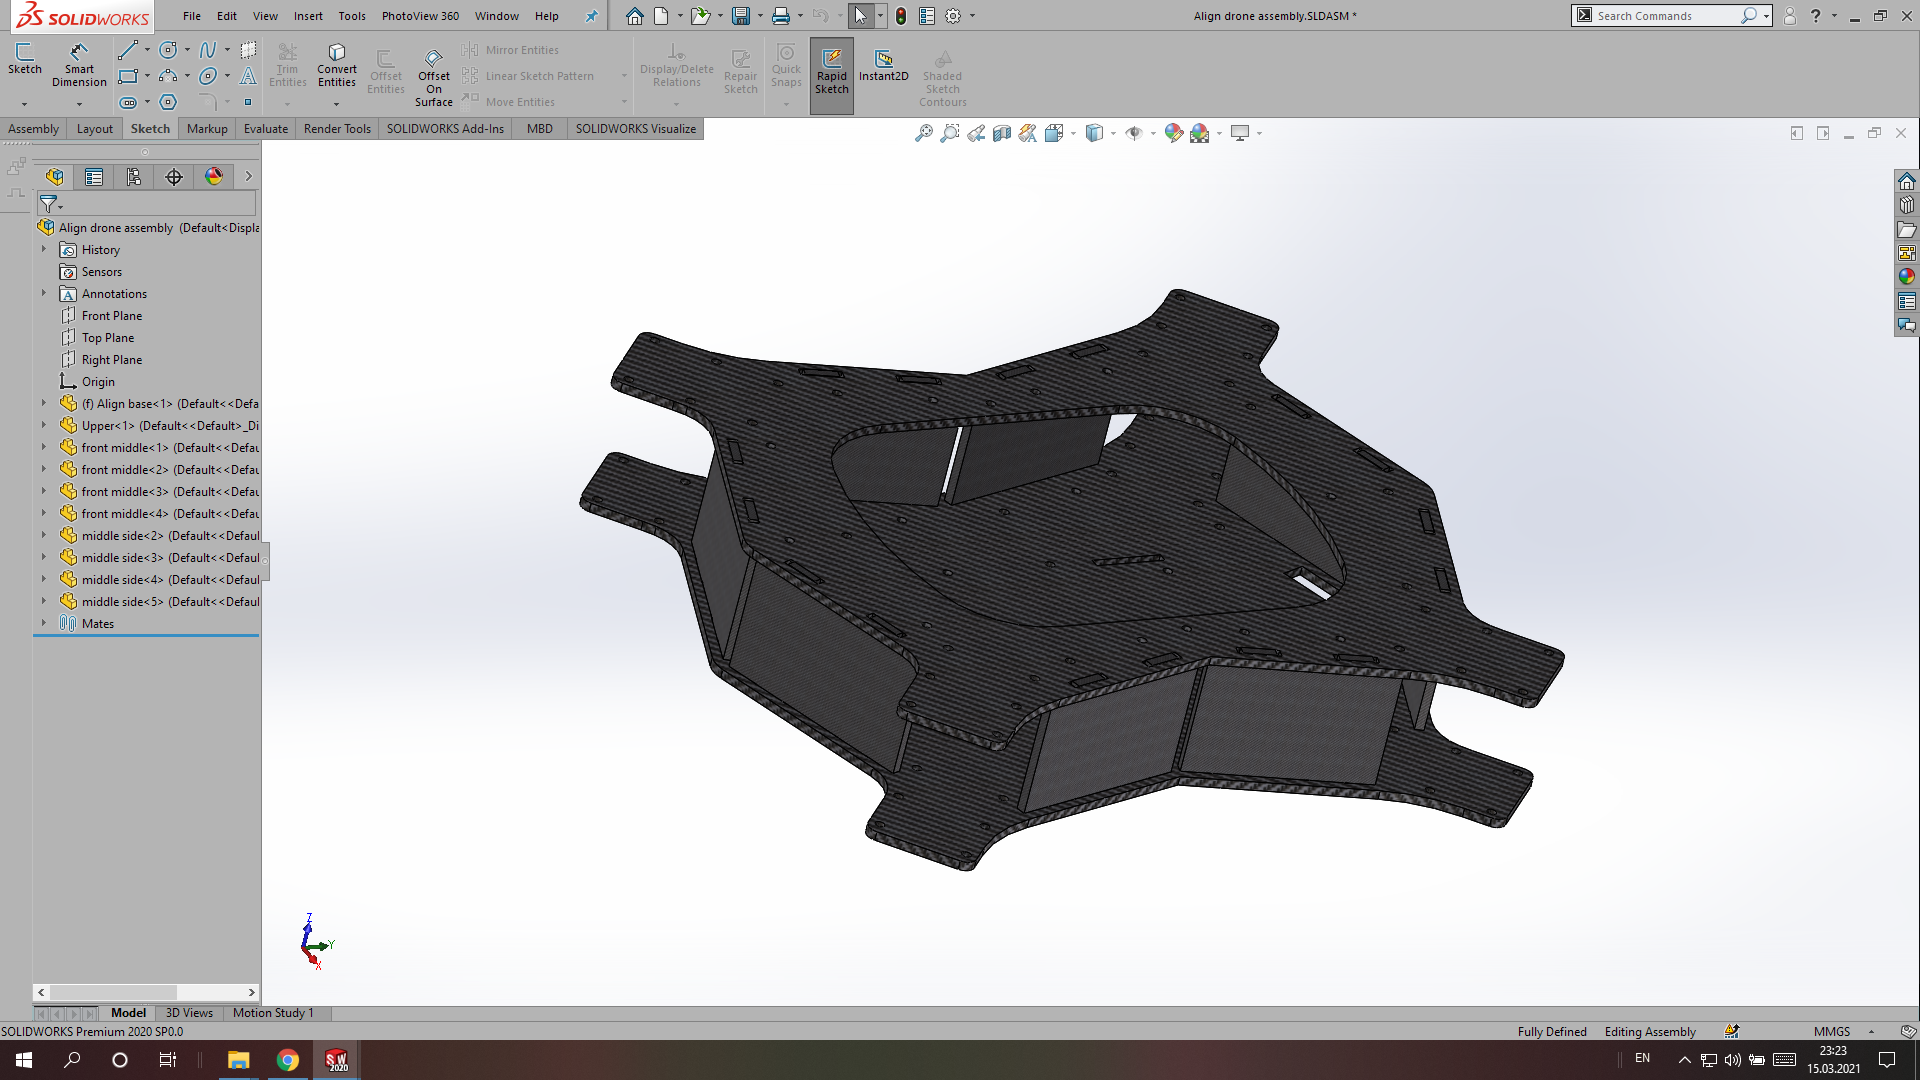Expand the Mates folder
The width and height of the screenshot is (1920, 1080).
pos(44,624)
